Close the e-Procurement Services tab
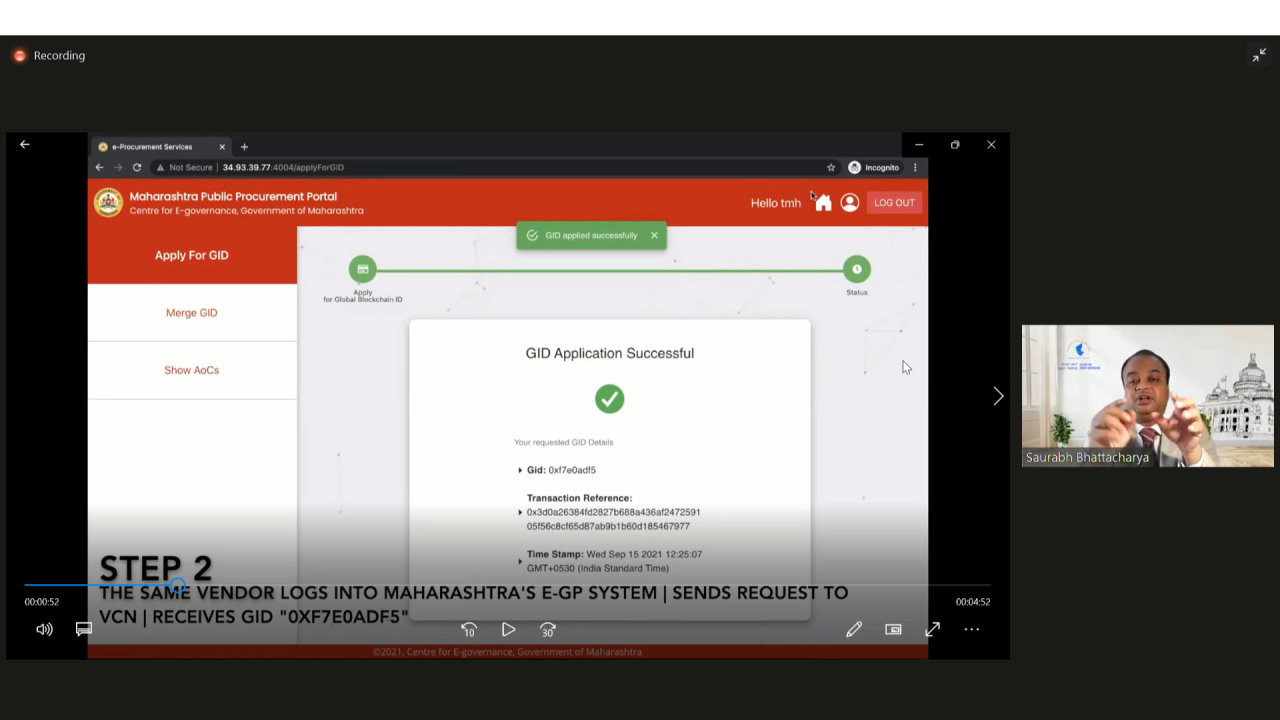The height and width of the screenshot is (720, 1280). tap(222, 147)
